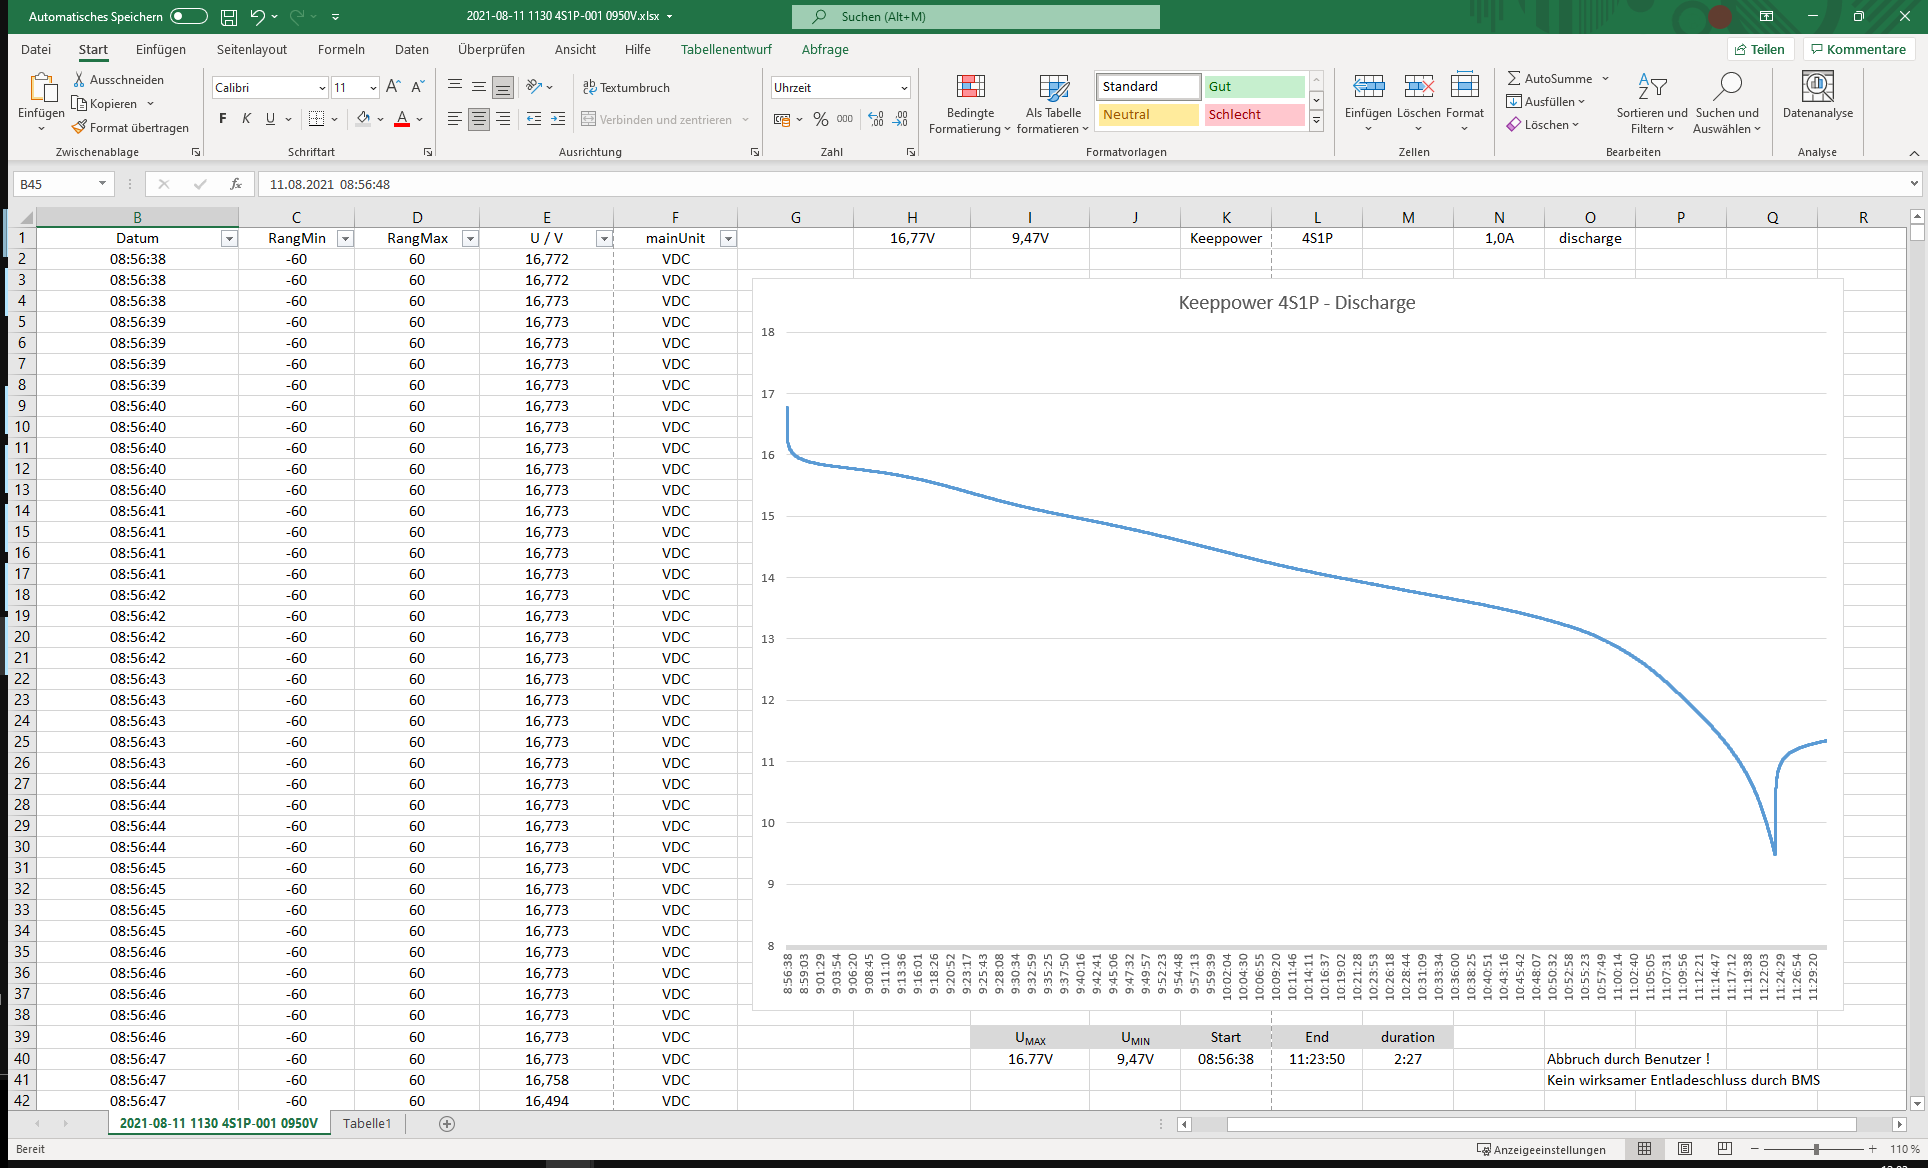Apply the Gut cell style
This screenshot has height=1168, width=1928.
1254,87
